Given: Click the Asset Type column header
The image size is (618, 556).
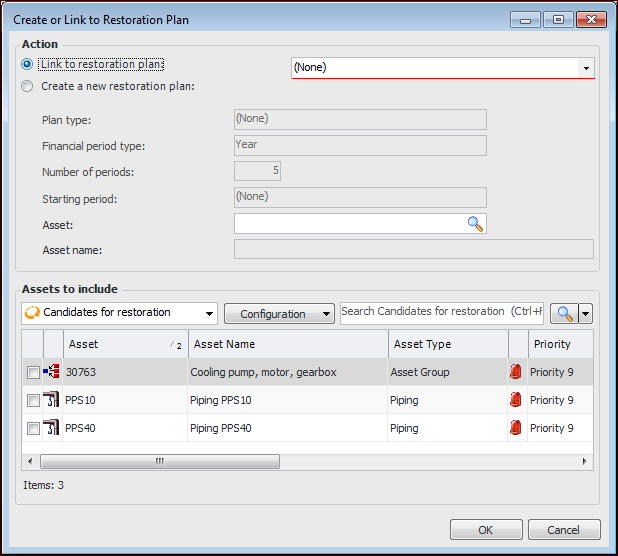Looking at the screenshot, I should pyautogui.click(x=448, y=344).
